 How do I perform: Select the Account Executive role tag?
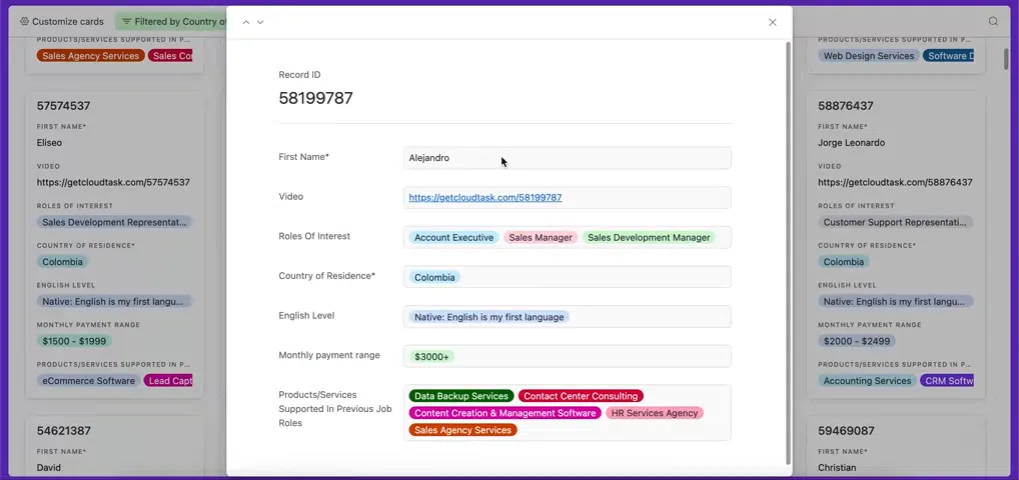[454, 238]
